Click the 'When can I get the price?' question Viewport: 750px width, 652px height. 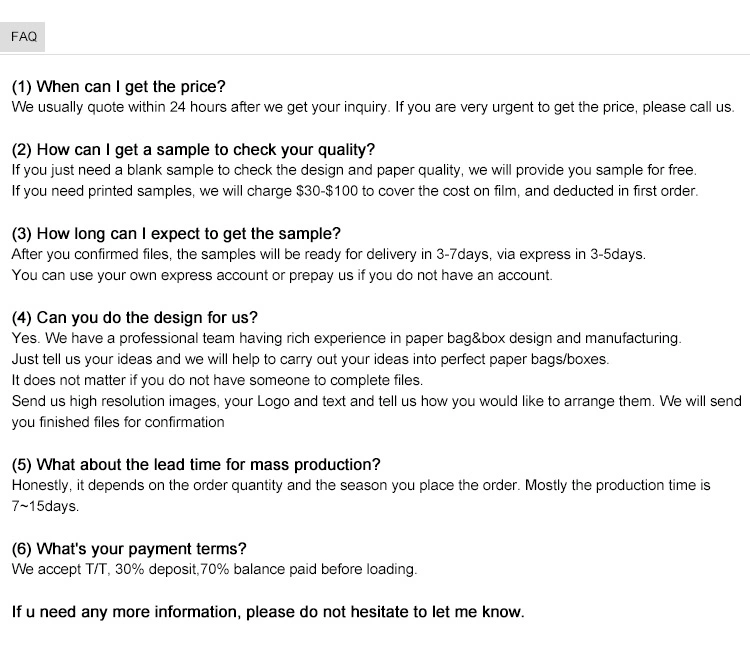tap(119, 86)
